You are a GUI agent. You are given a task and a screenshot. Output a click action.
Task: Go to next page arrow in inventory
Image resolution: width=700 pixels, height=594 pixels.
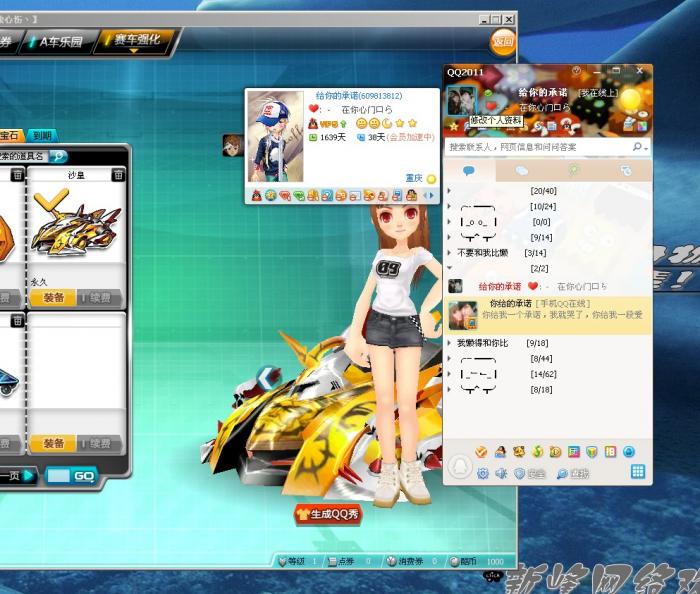pos(29,475)
